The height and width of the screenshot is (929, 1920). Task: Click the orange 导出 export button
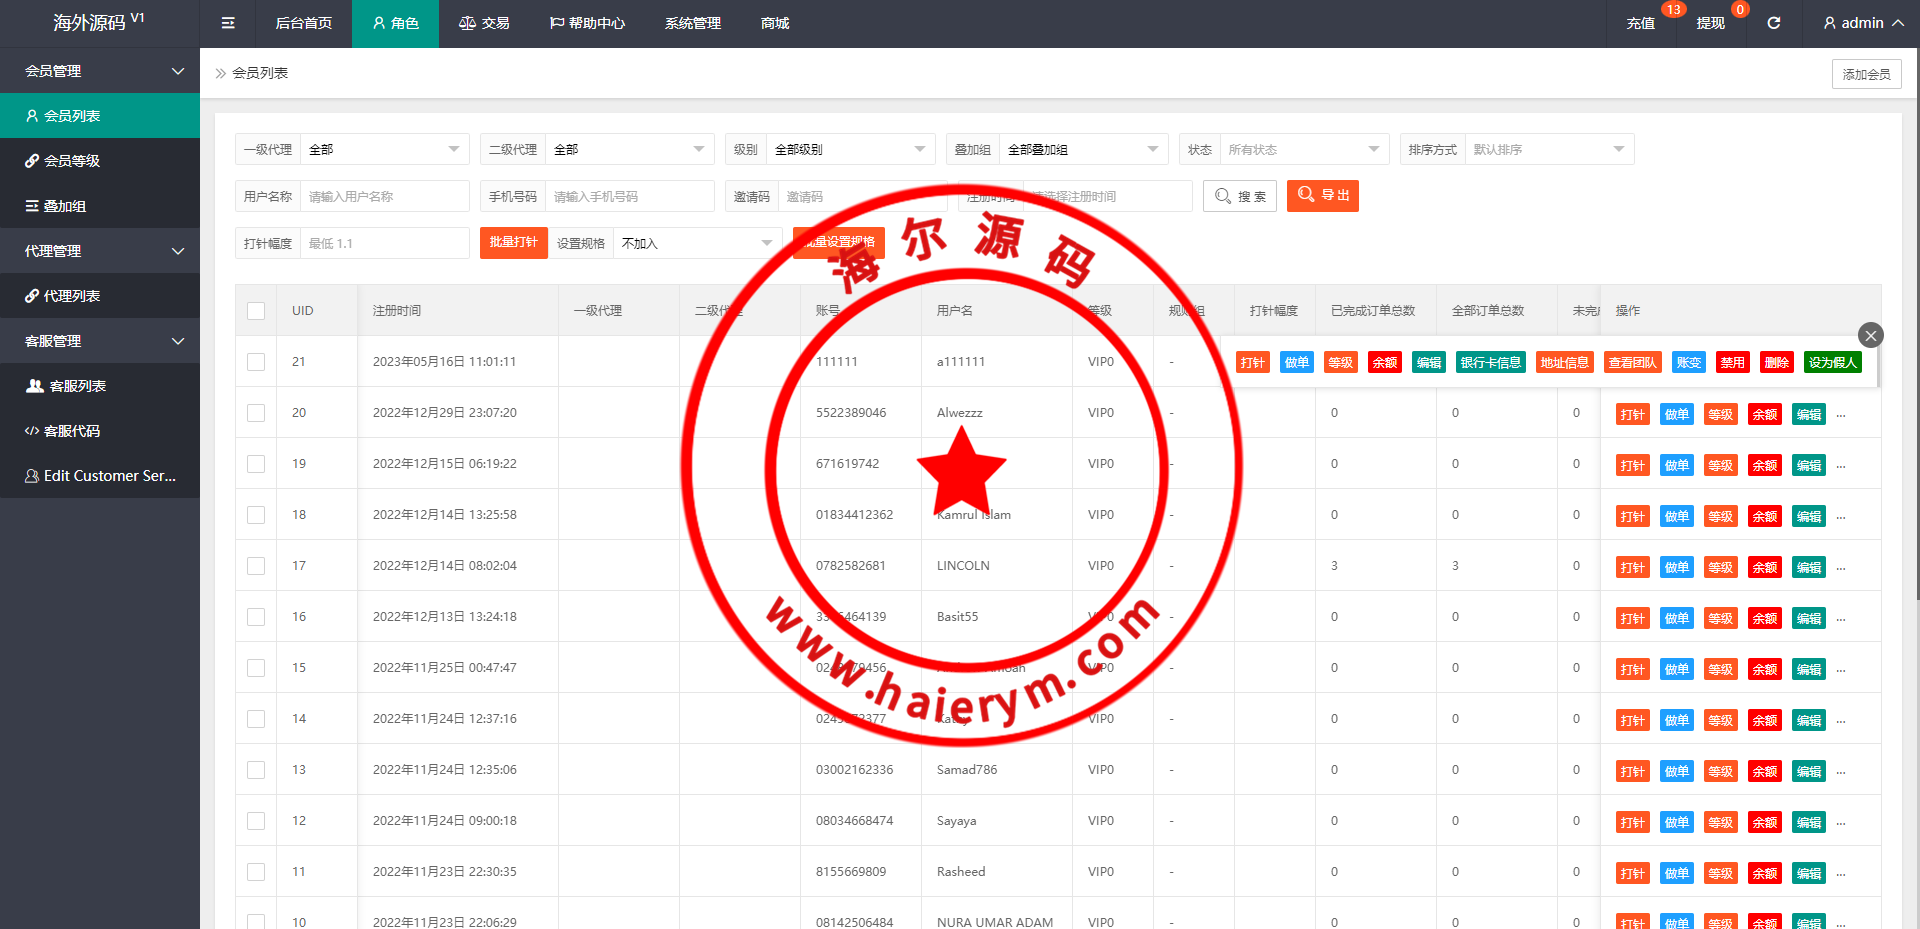(x=1322, y=196)
